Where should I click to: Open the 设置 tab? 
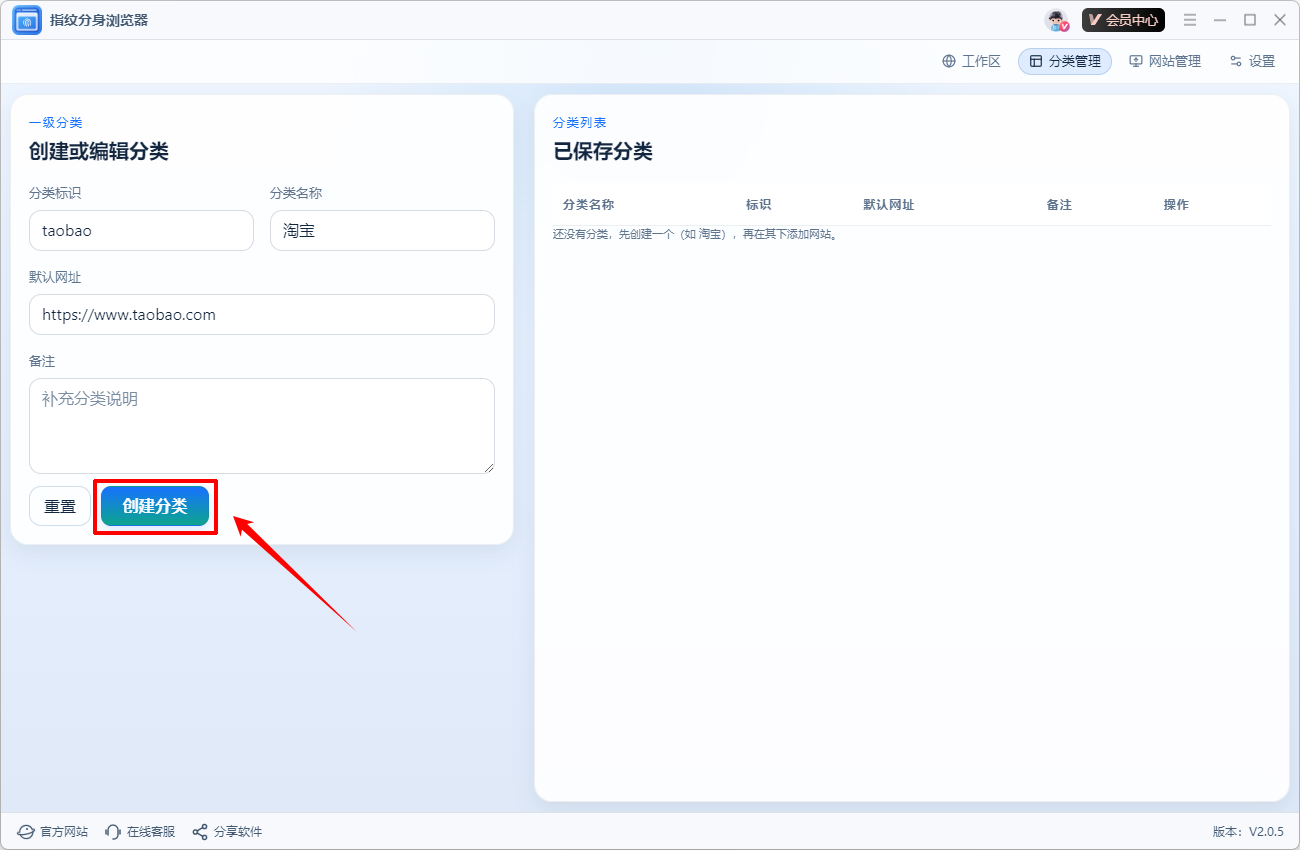click(1252, 61)
